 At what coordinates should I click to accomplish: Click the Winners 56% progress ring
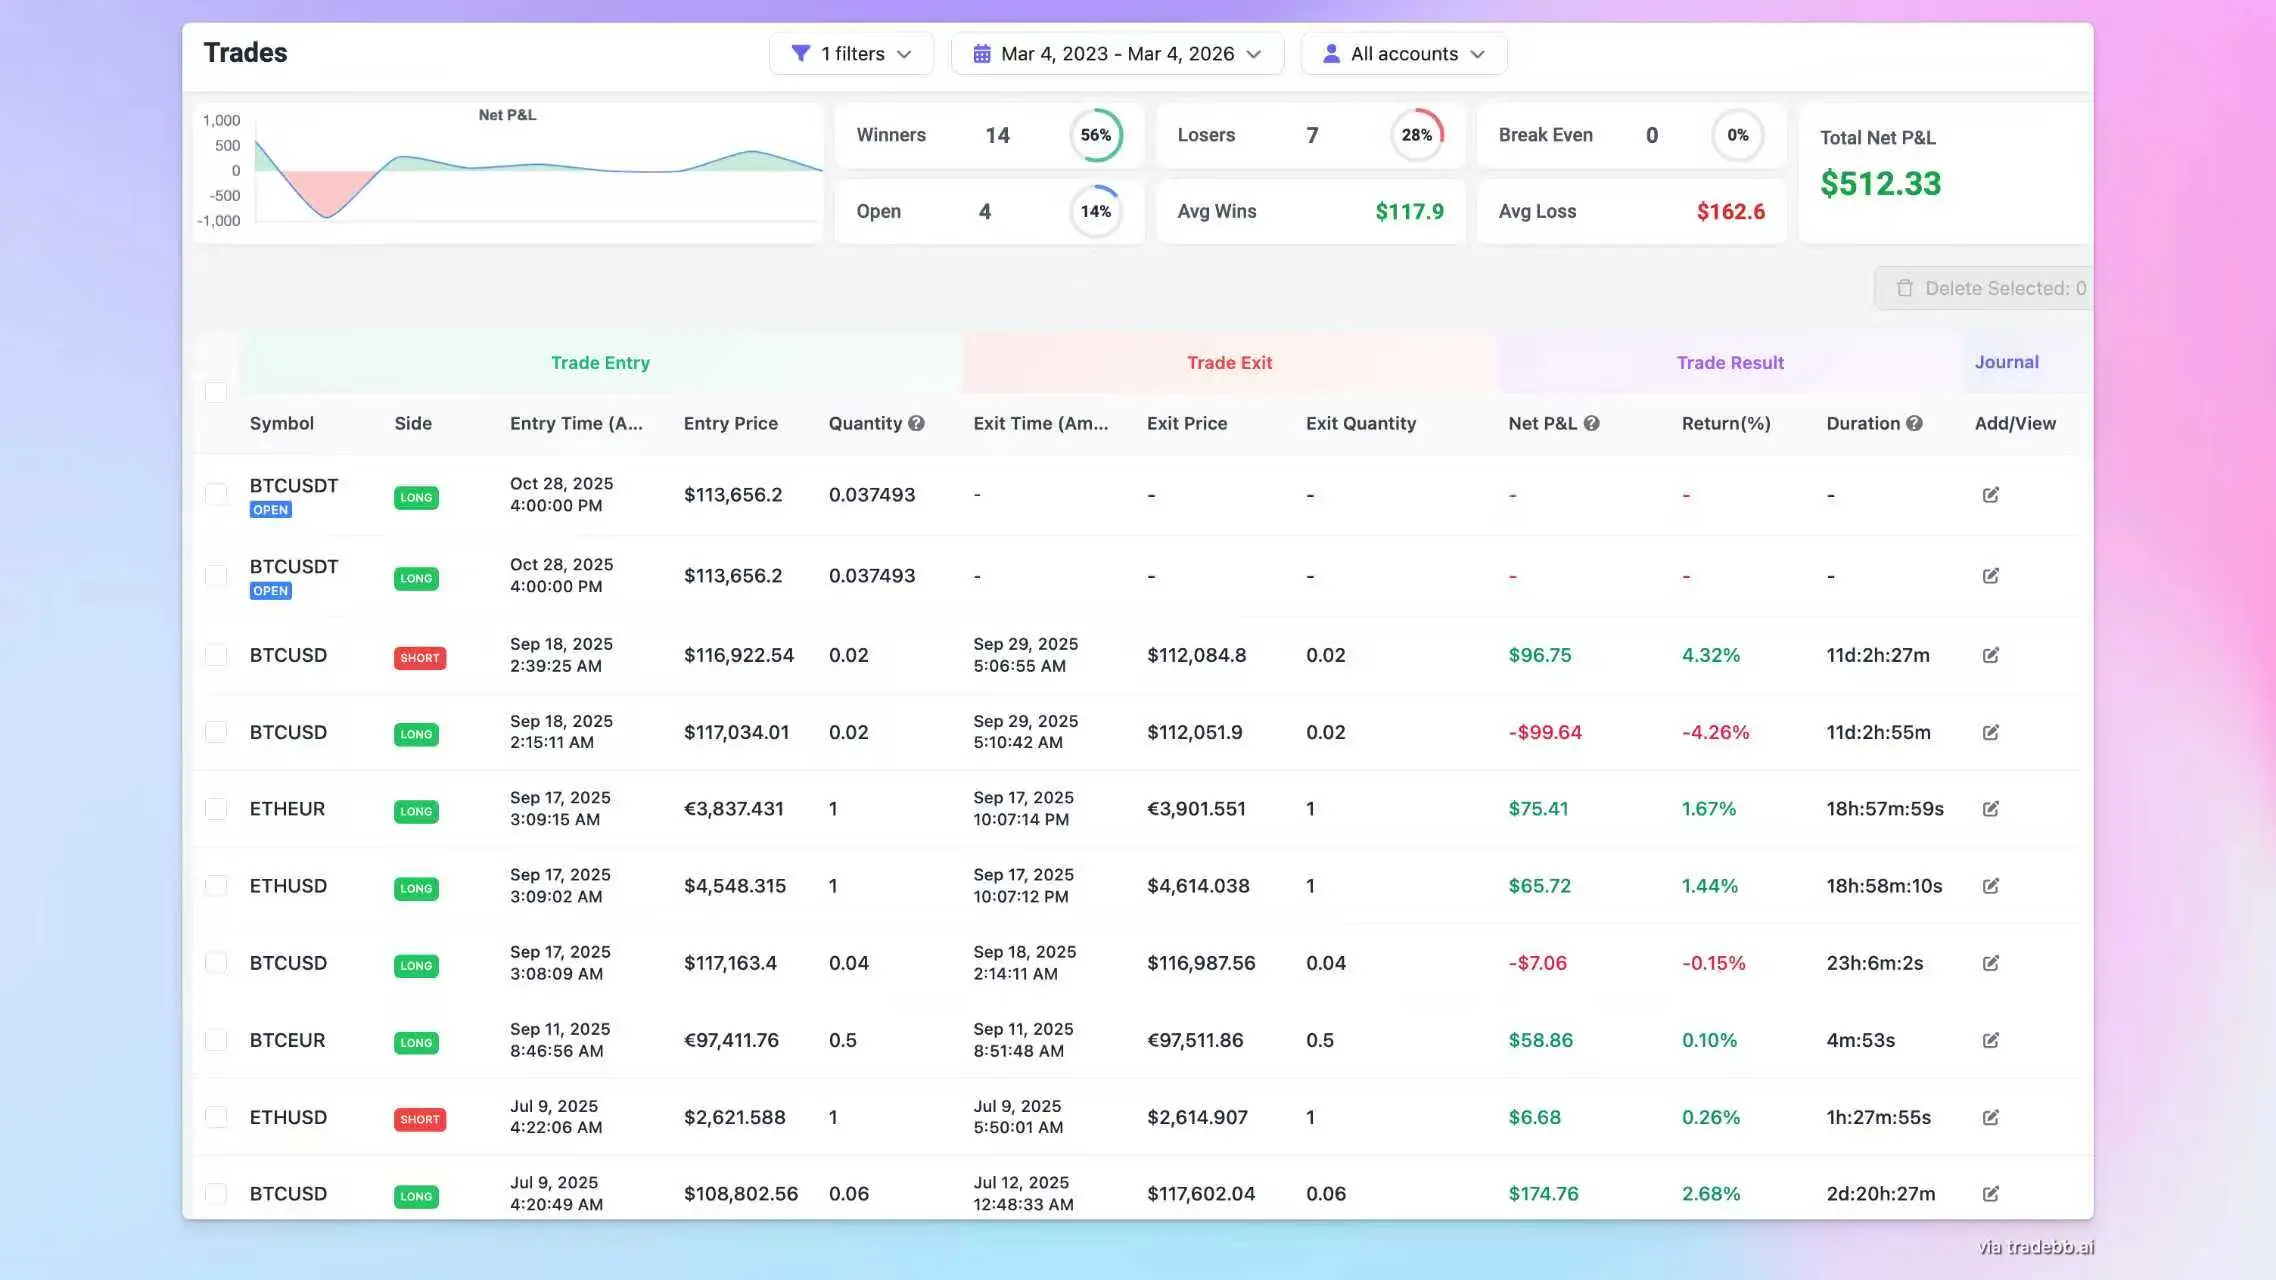[x=1095, y=135]
